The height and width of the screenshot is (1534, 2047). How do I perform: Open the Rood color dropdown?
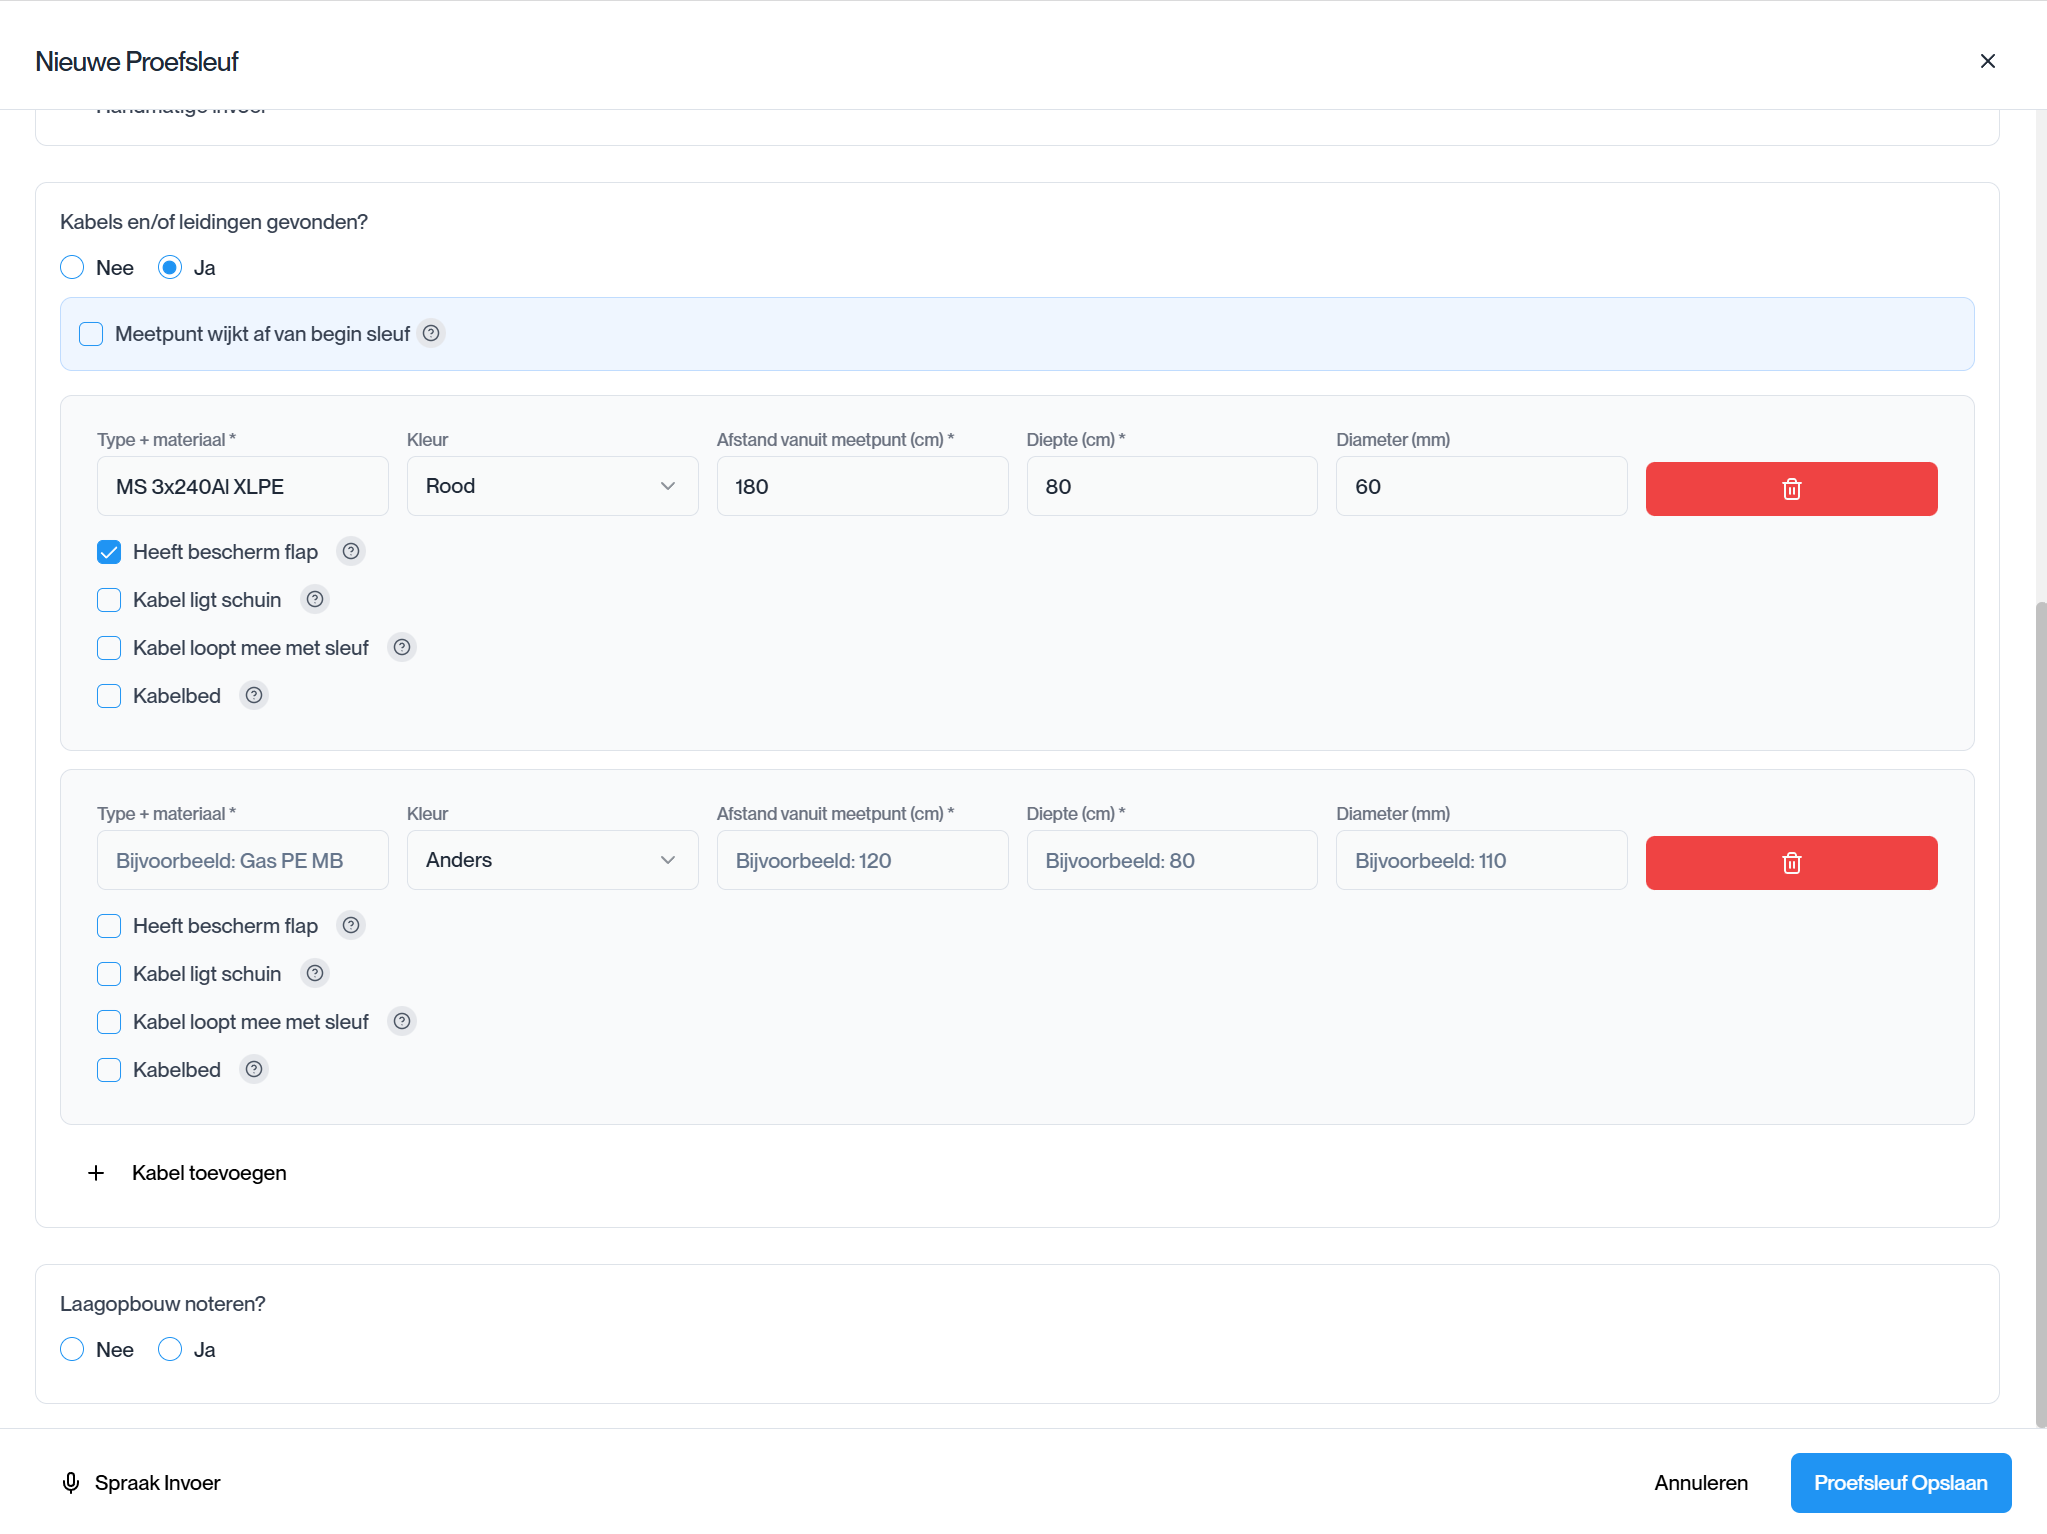552,486
